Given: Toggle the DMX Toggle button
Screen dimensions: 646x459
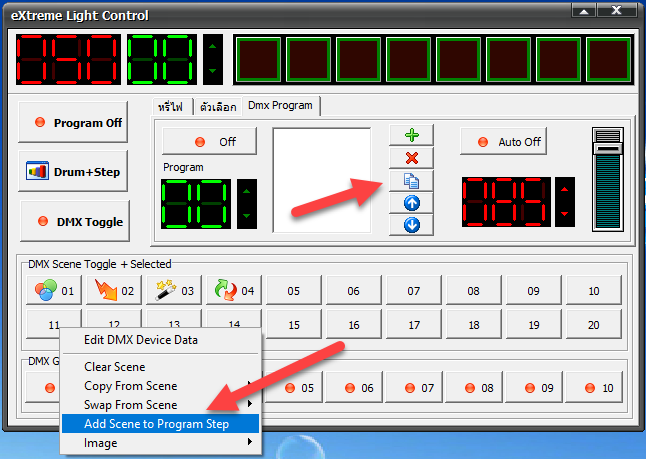Looking at the screenshot, I should coord(75,221).
